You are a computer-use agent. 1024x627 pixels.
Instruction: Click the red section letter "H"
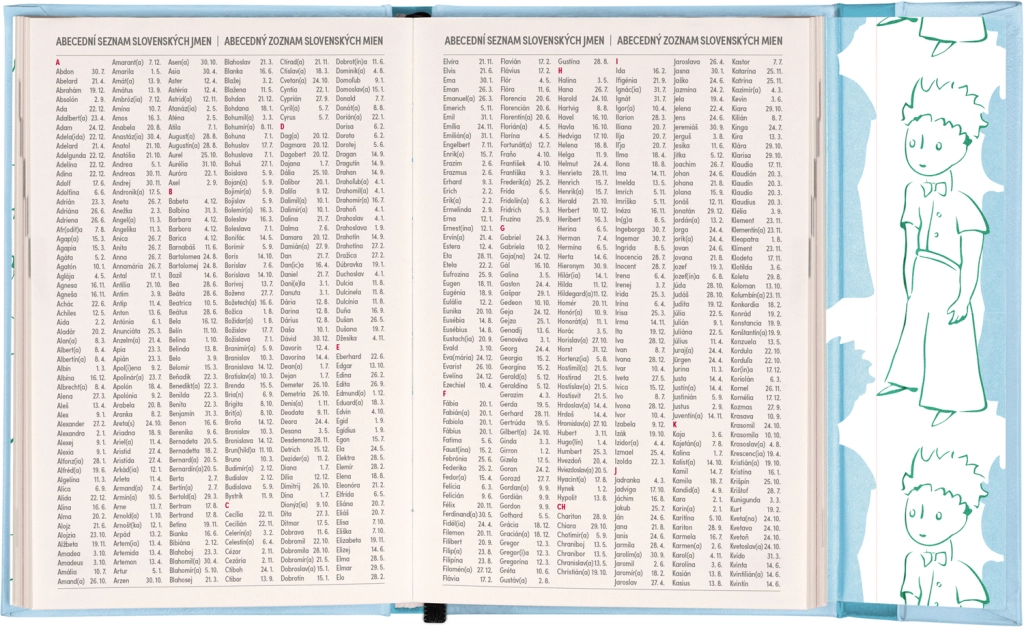(560, 71)
